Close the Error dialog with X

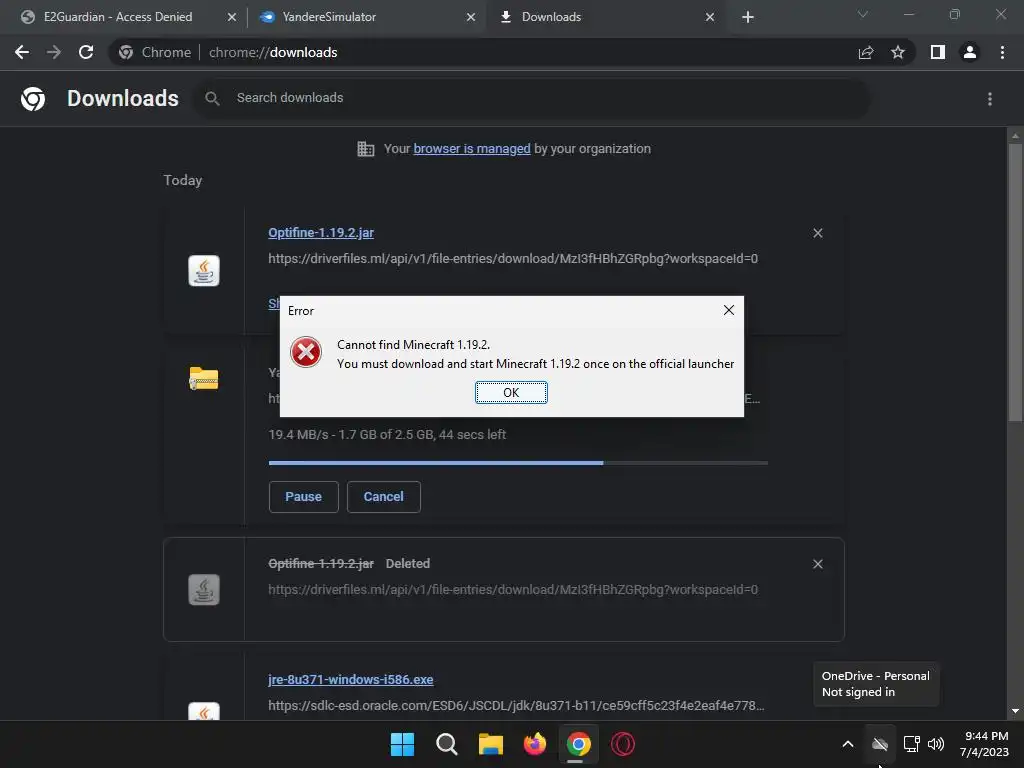pyautogui.click(x=729, y=310)
